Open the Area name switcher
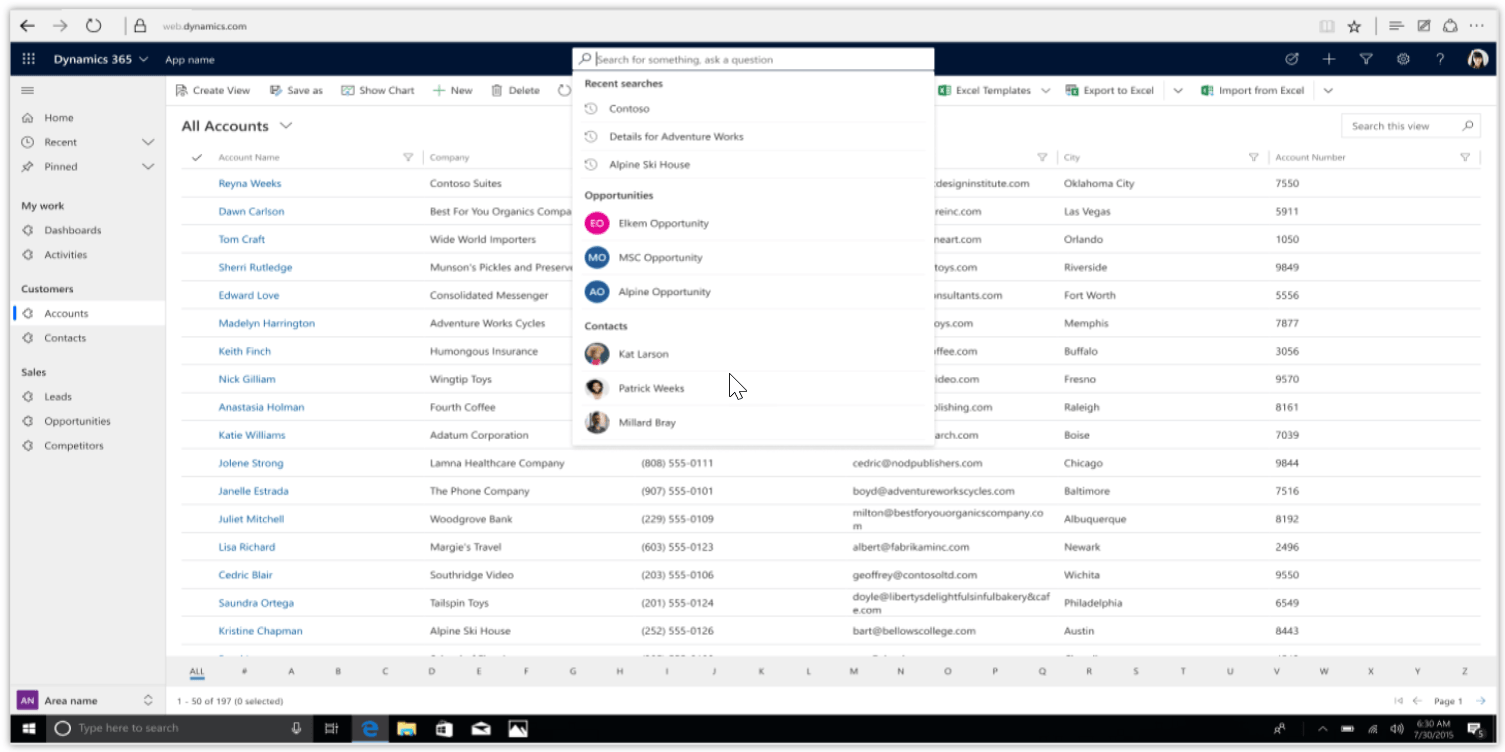This screenshot has width=1505, height=752. 88,701
